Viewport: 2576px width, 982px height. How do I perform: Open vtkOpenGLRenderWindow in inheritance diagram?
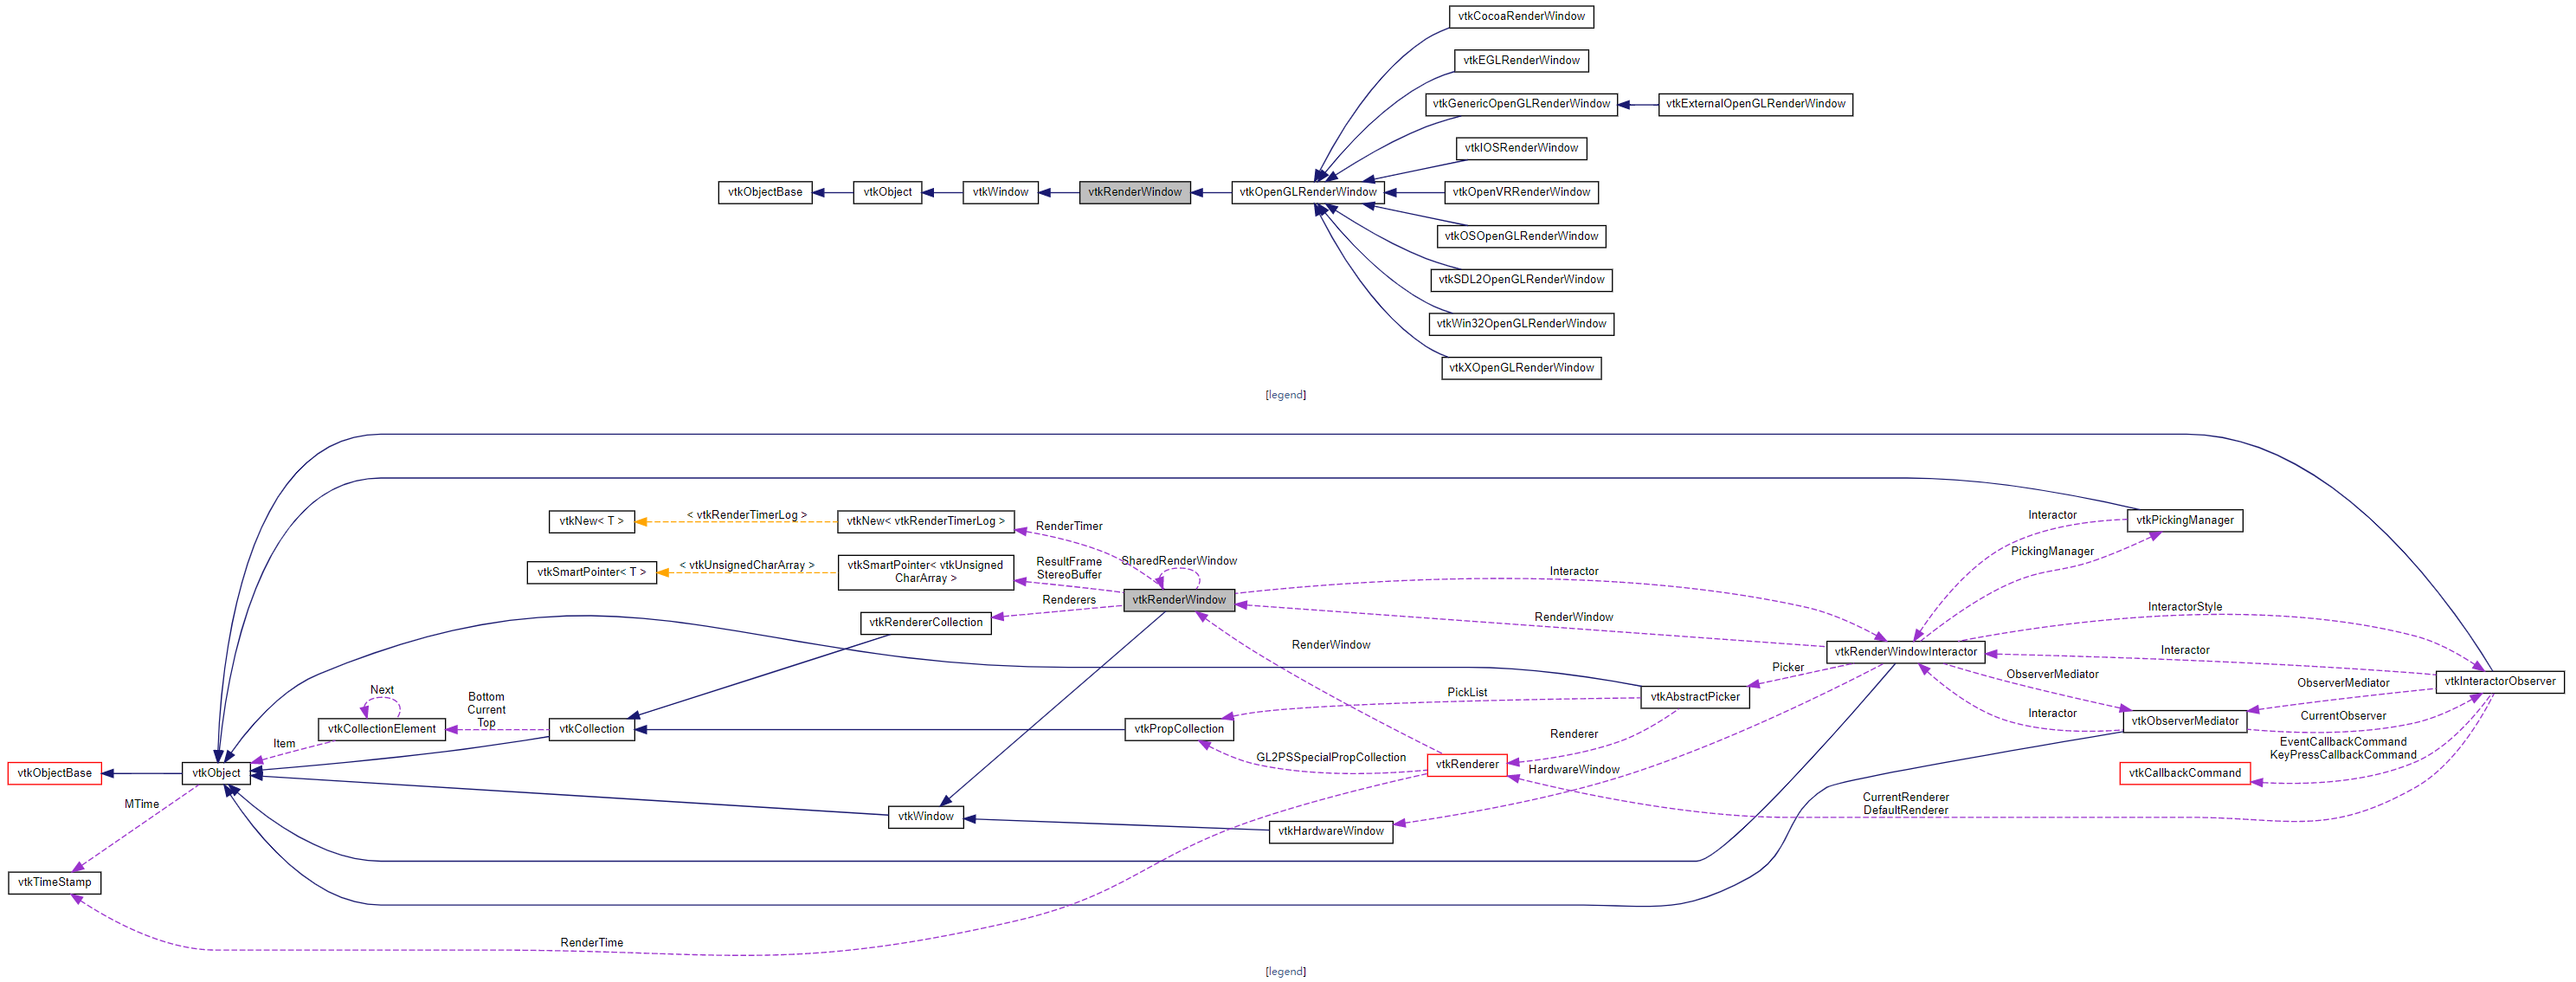point(1307,192)
